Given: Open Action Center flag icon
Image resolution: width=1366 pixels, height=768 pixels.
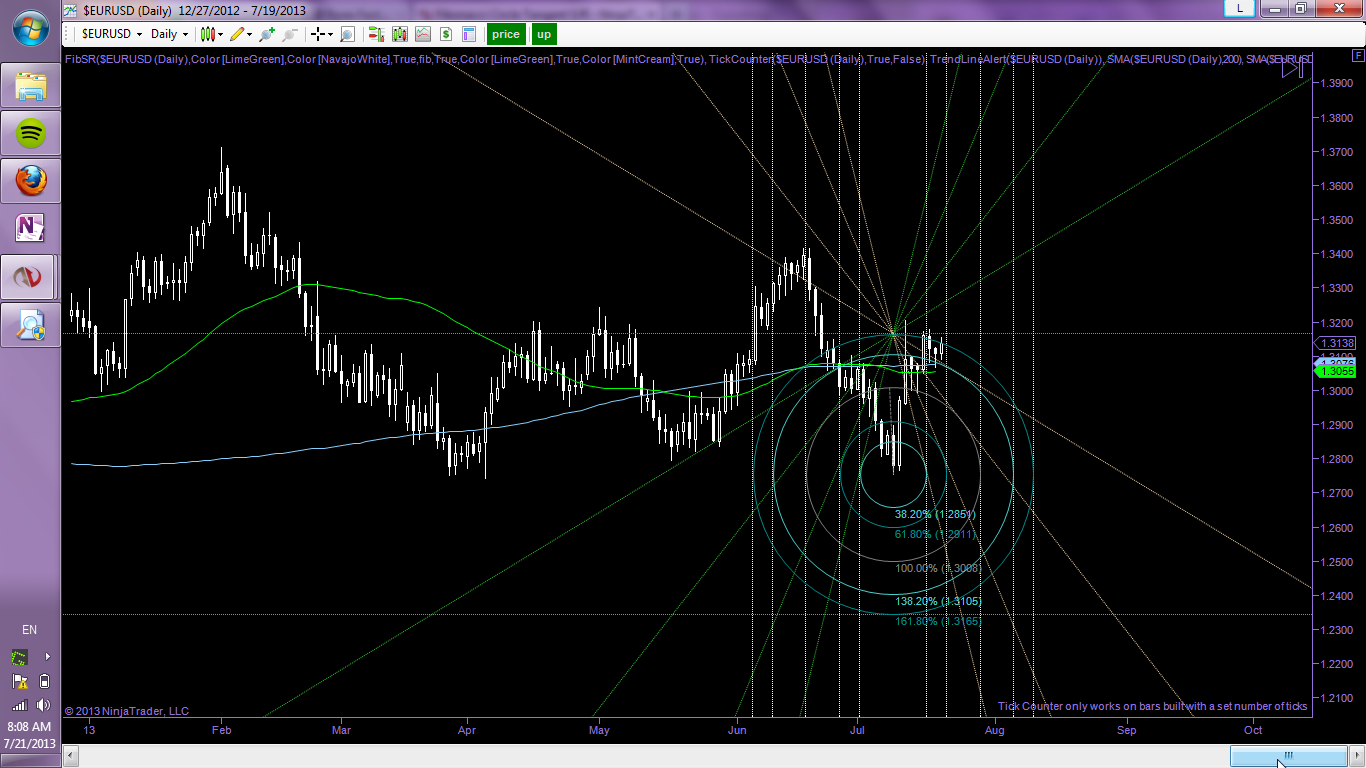Looking at the screenshot, I should (19, 682).
